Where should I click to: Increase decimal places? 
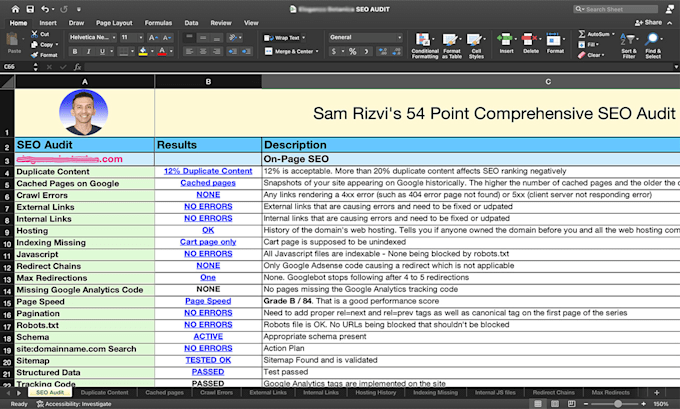pos(382,52)
